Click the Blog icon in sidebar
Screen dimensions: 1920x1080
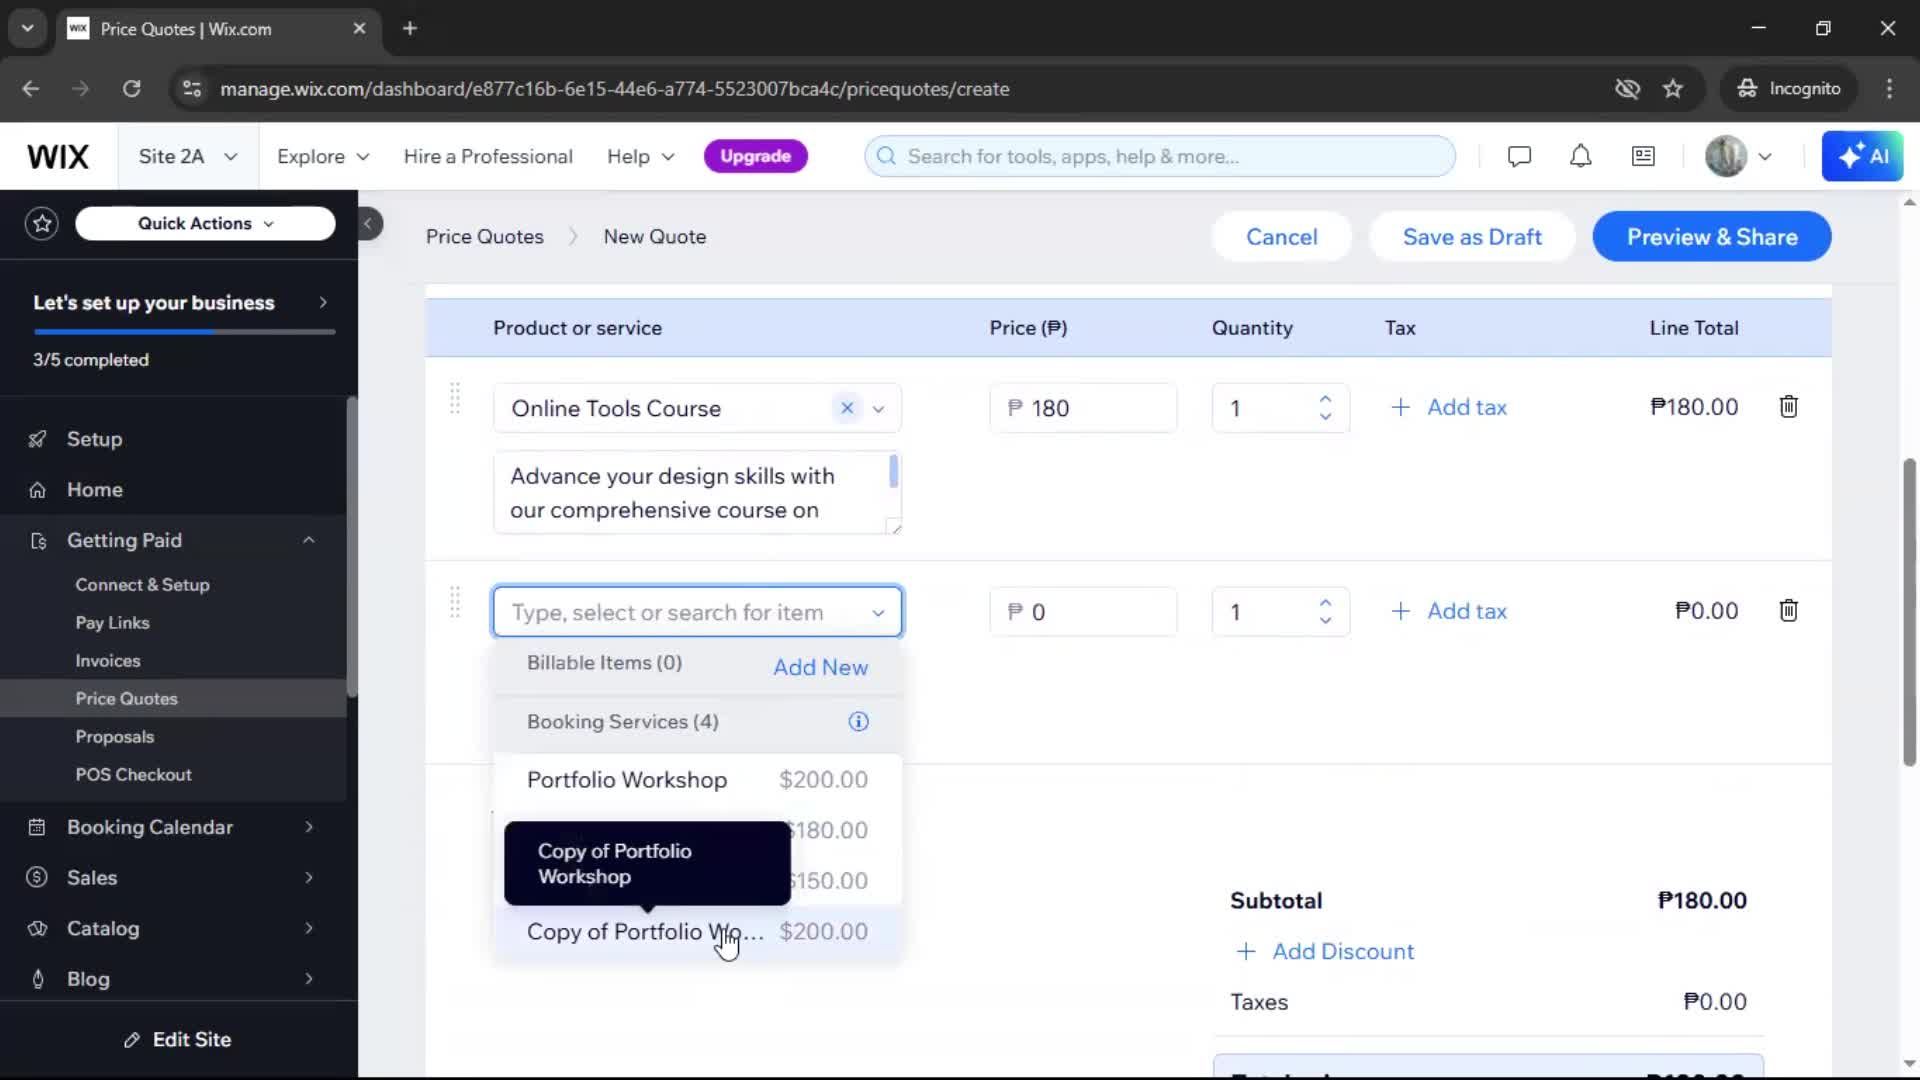tap(37, 979)
